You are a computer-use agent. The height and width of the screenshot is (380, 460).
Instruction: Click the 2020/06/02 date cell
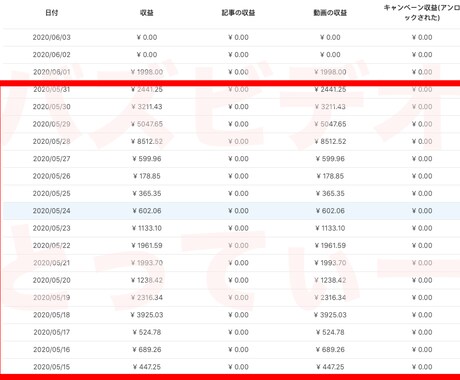(x=52, y=55)
